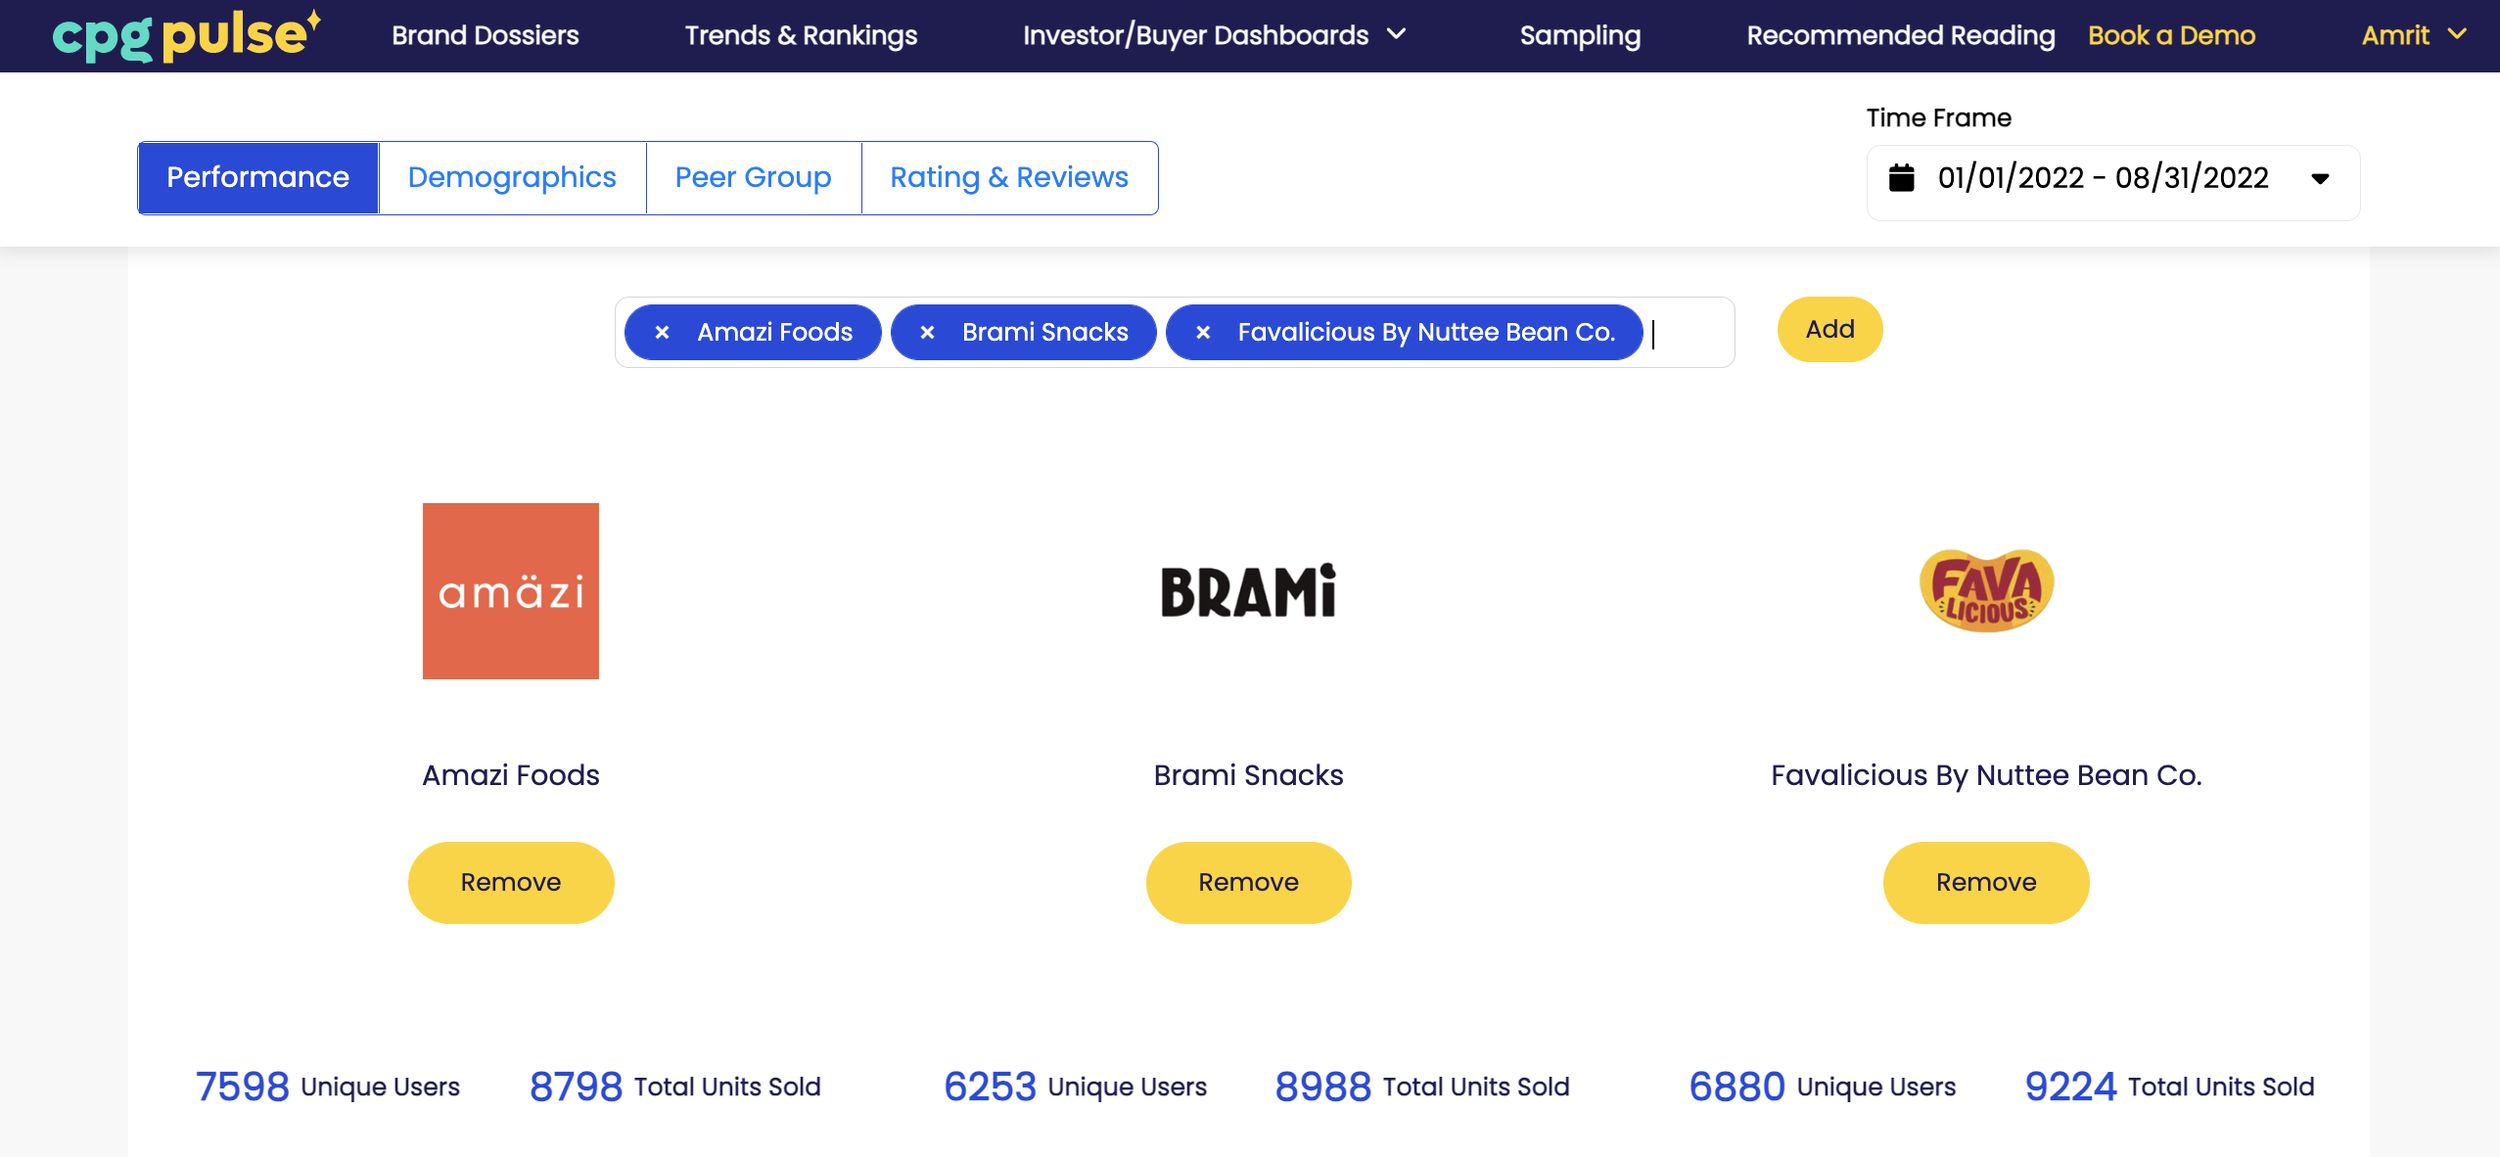The width and height of the screenshot is (2500, 1157).
Task: Open the Favalicious brand logo
Action: (x=1986, y=590)
